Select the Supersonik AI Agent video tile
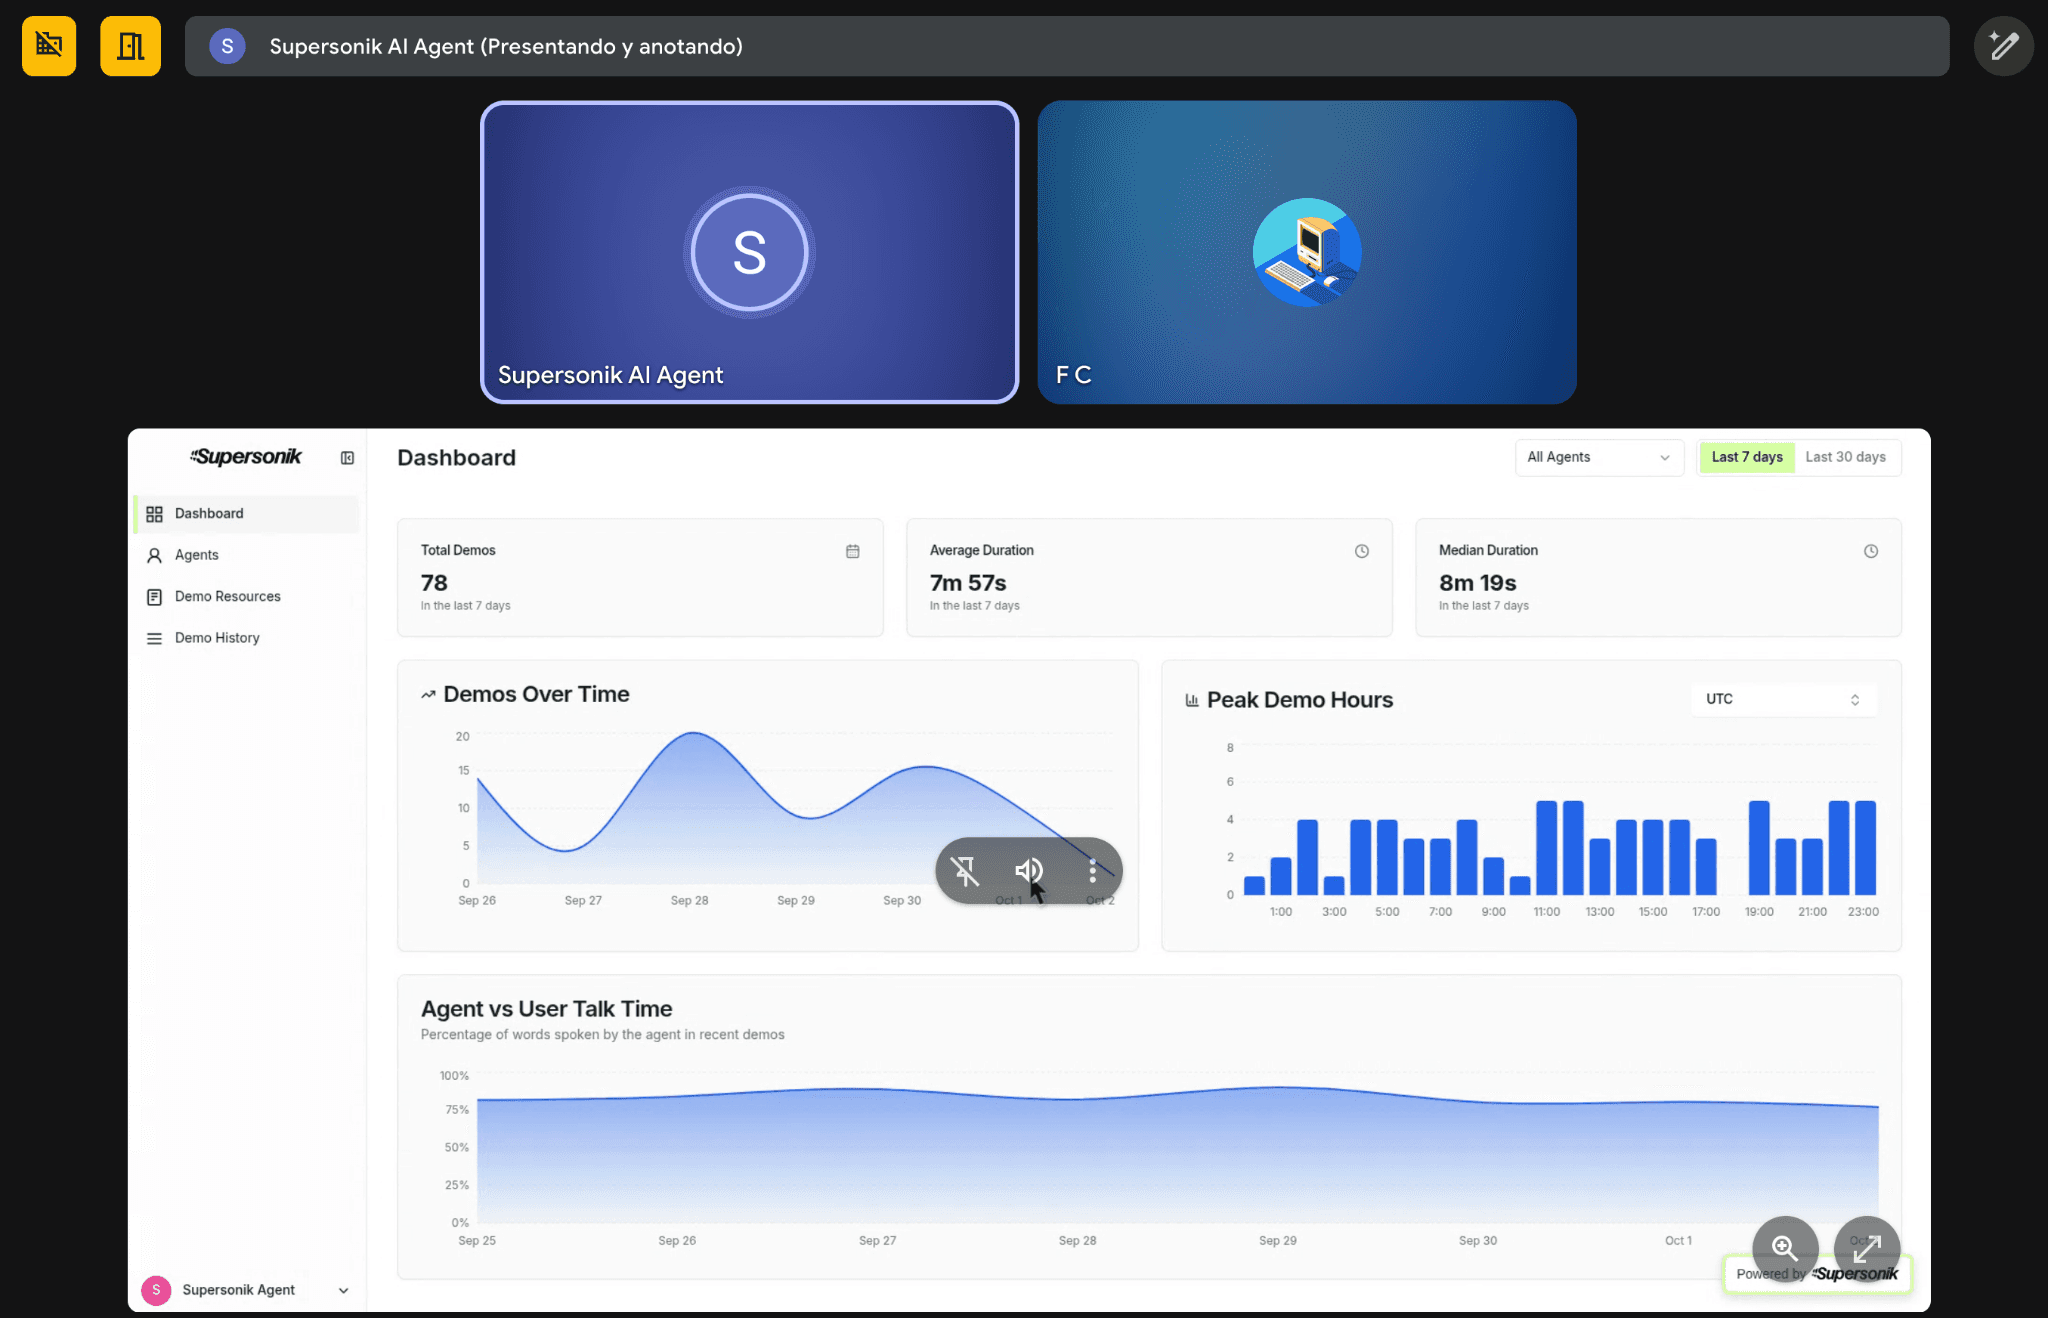Screen dimensions: 2048x1318 point(749,252)
